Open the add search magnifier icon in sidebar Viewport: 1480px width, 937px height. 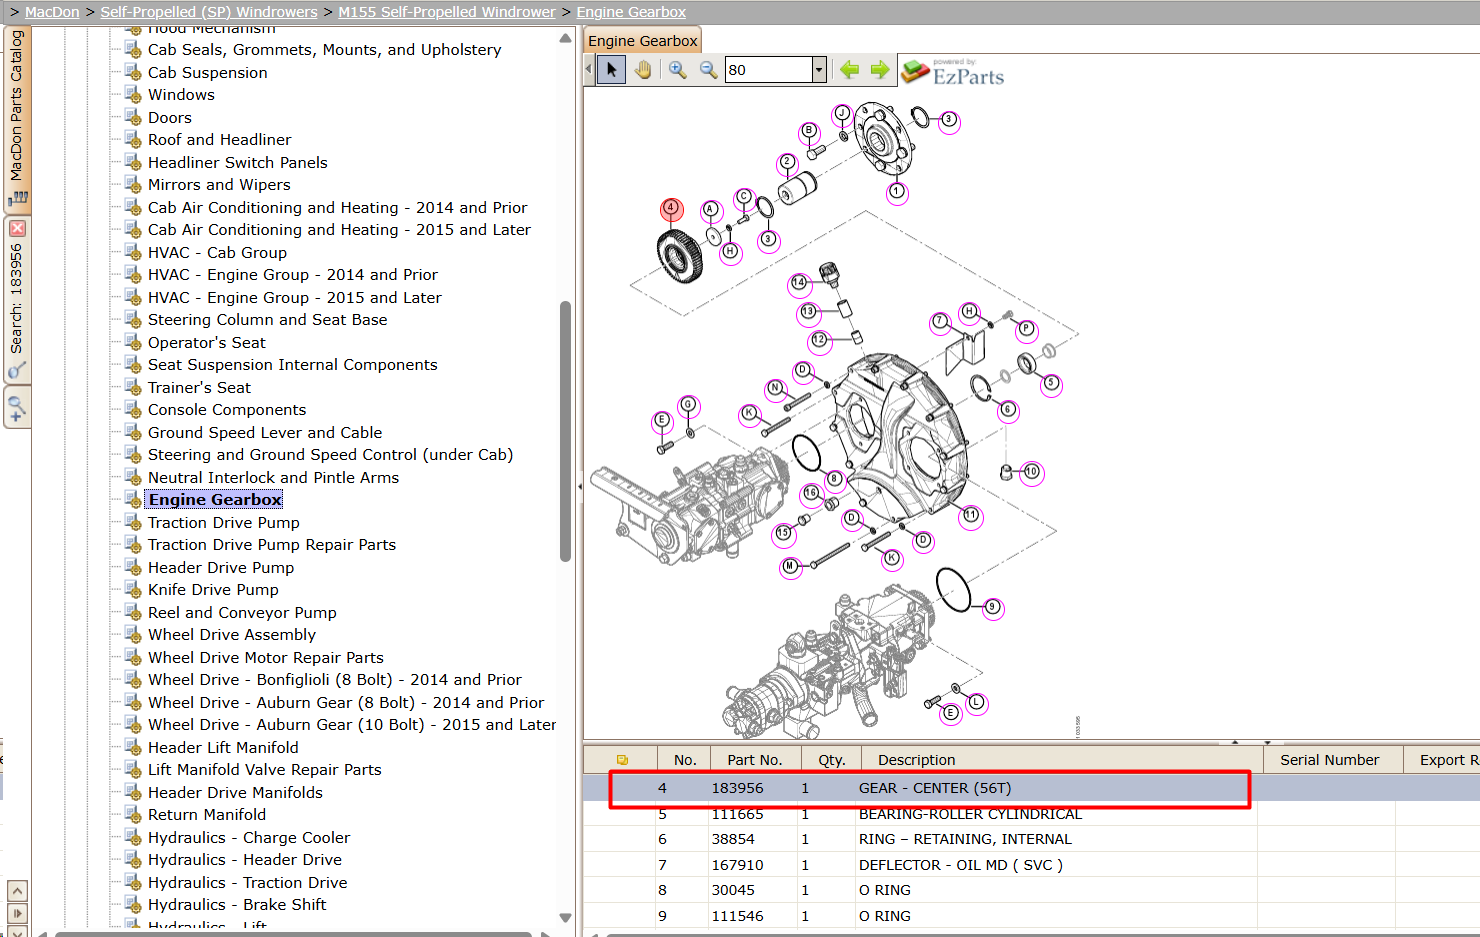point(17,408)
